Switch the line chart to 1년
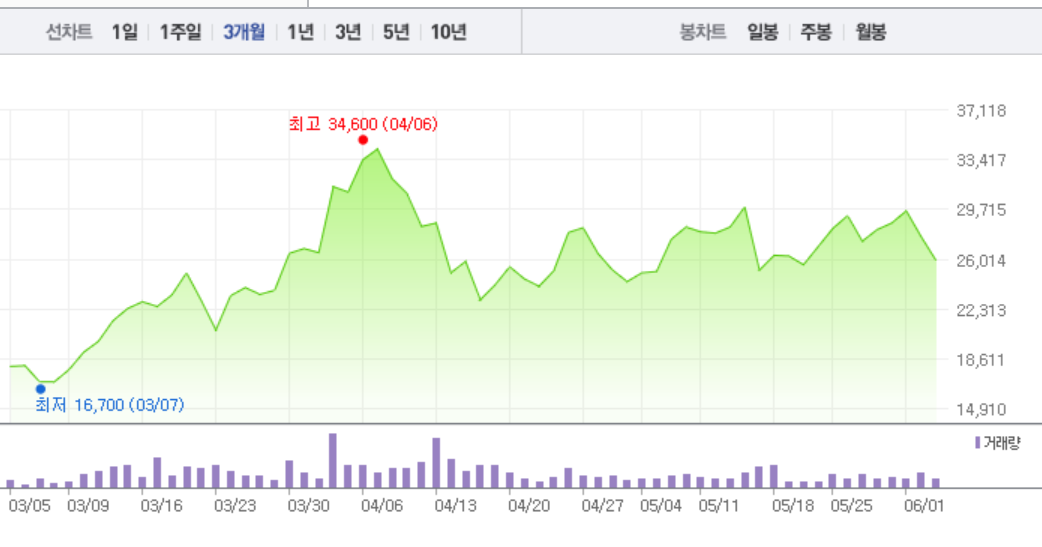 tap(300, 32)
